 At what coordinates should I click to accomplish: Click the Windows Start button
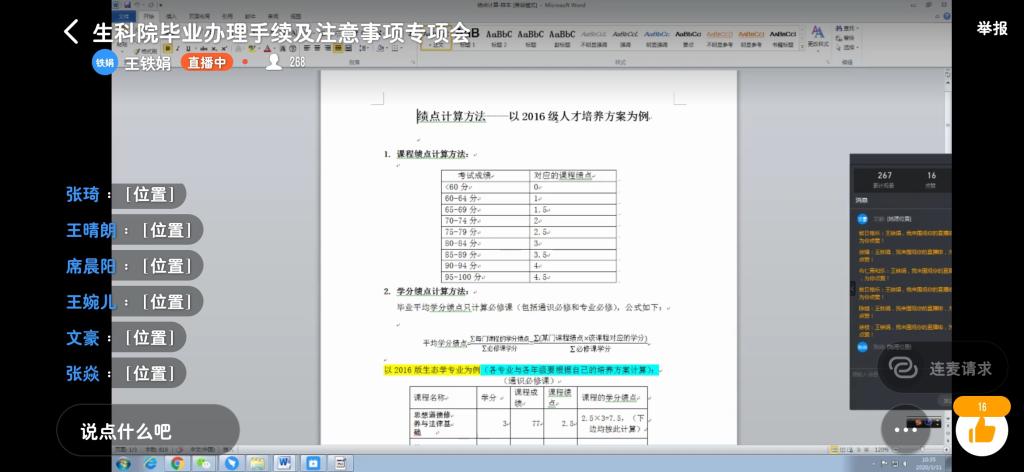[x=123, y=463]
